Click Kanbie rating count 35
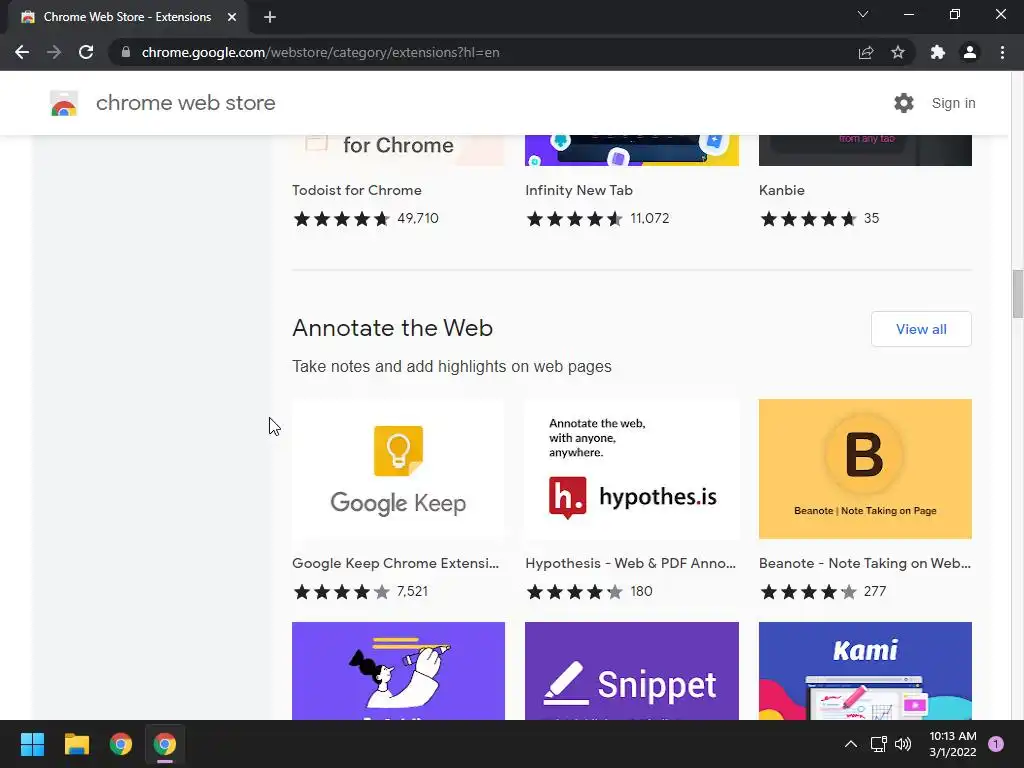 (871, 218)
